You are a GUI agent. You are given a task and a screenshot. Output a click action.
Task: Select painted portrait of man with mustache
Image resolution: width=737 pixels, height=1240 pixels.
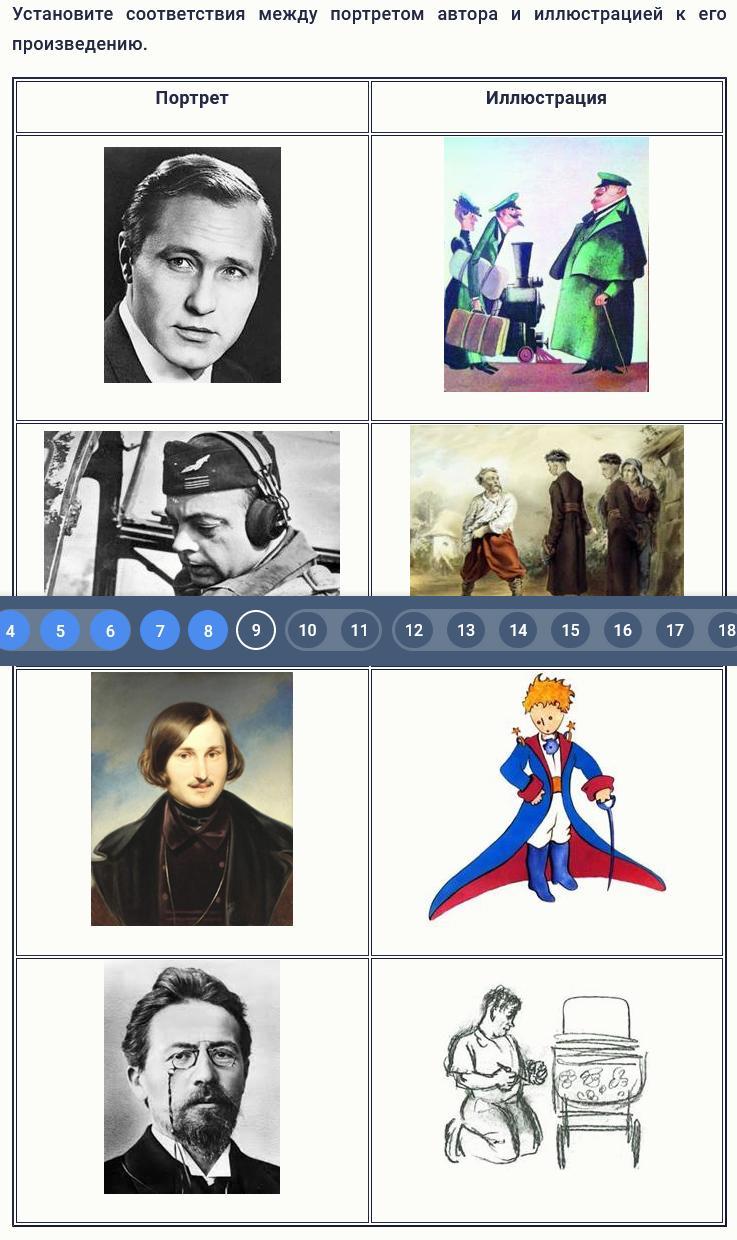click(192, 799)
